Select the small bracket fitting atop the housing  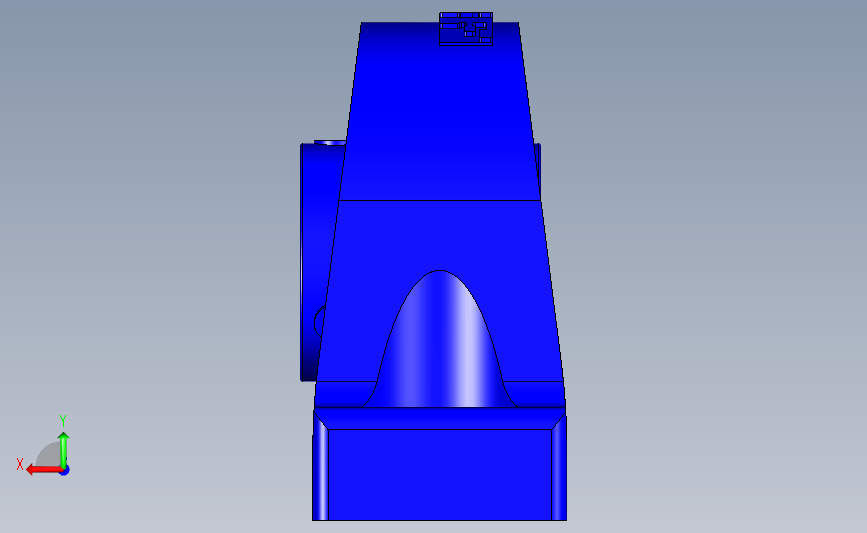click(466, 29)
